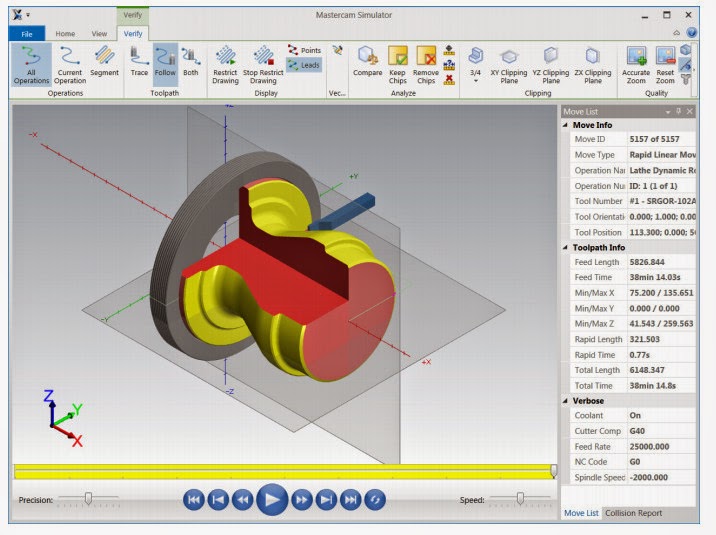Collapse the Verbose section
The height and width of the screenshot is (535, 716).
coord(565,401)
